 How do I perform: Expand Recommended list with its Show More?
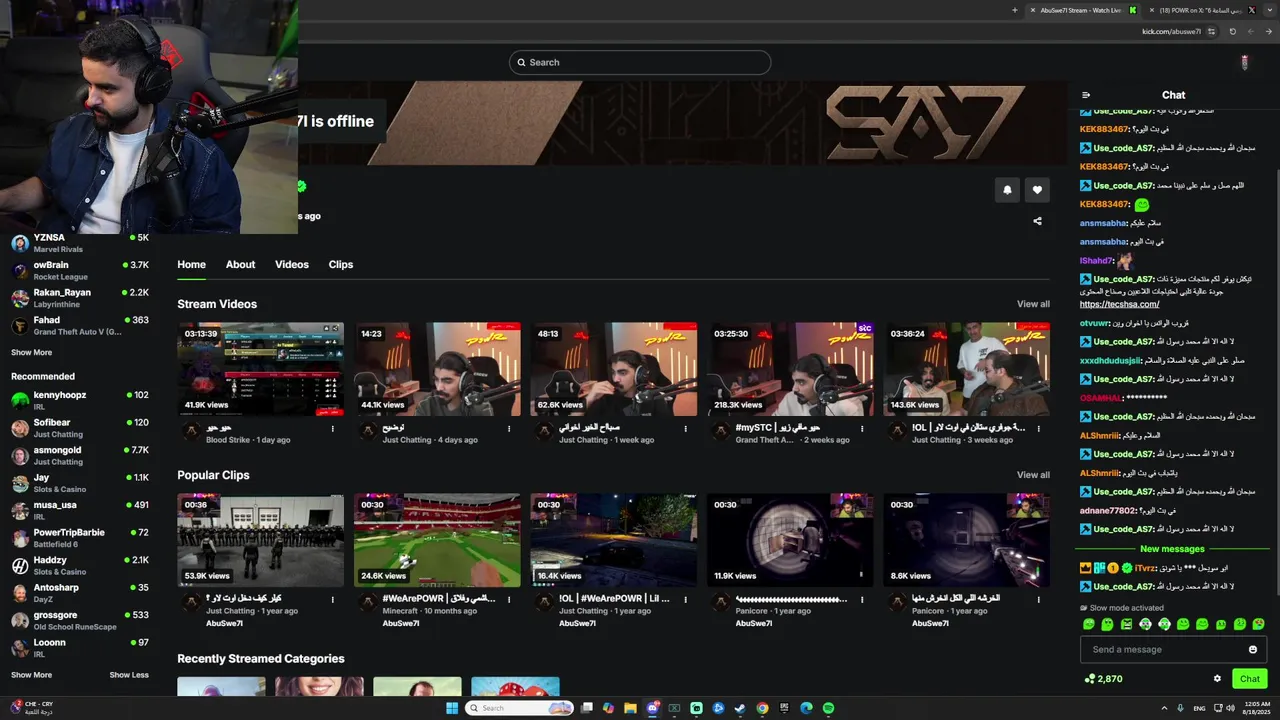(31, 675)
